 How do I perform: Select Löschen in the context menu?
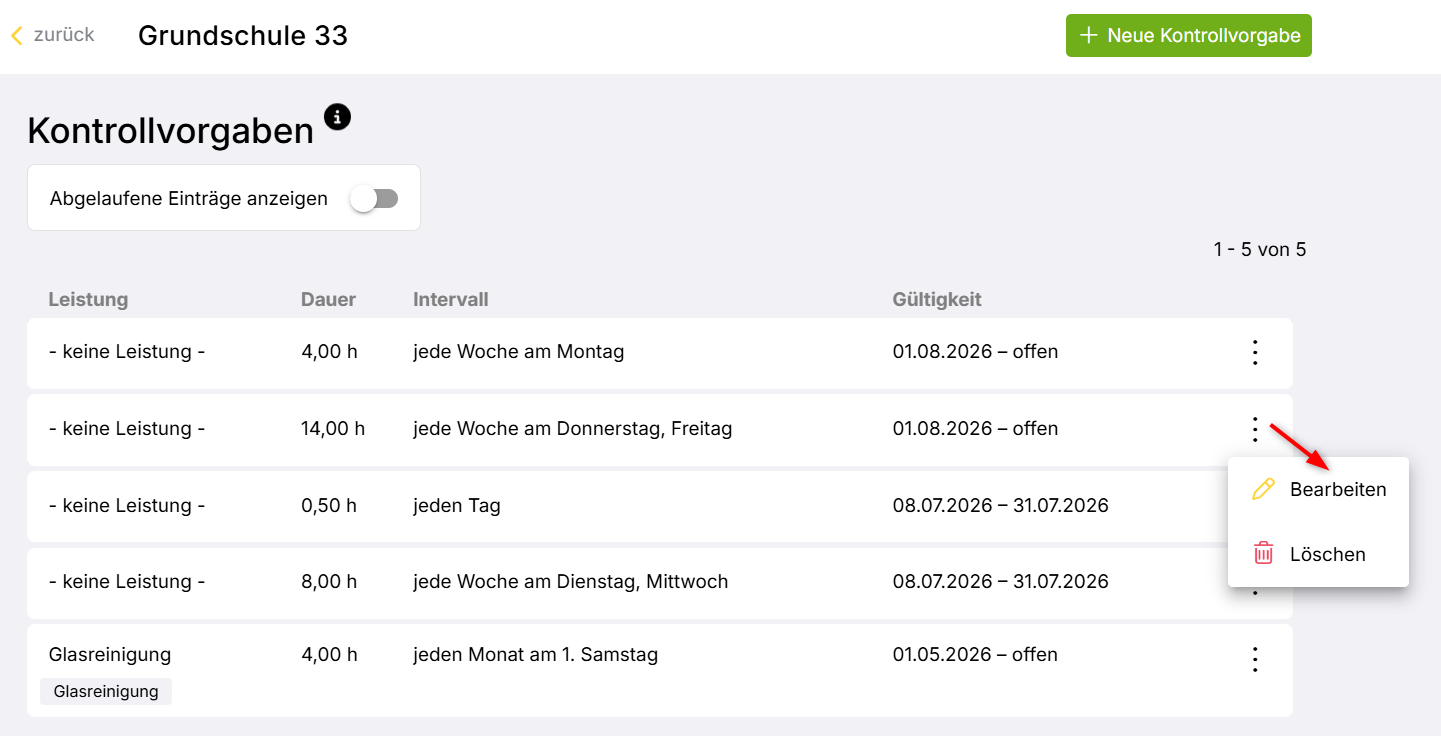tap(1318, 554)
